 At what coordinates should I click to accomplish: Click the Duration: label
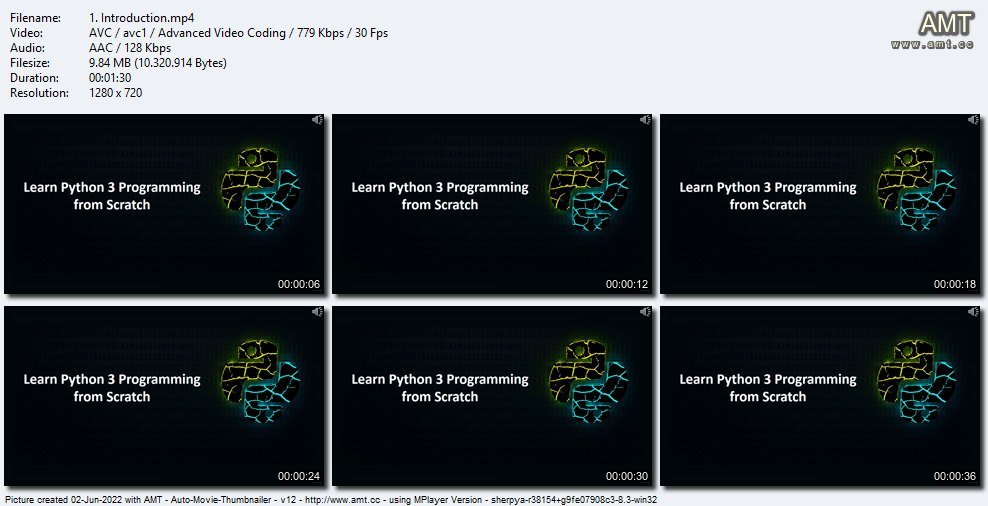pos(35,78)
